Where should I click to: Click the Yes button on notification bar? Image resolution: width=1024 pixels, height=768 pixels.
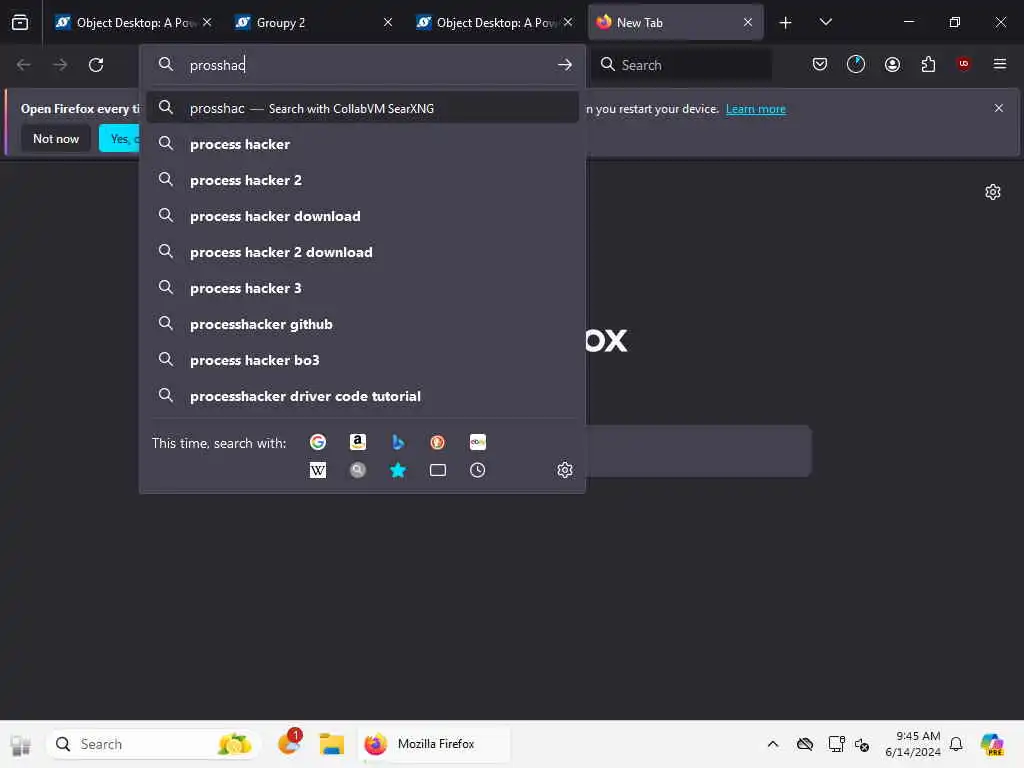pyautogui.click(x=120, y=138)
